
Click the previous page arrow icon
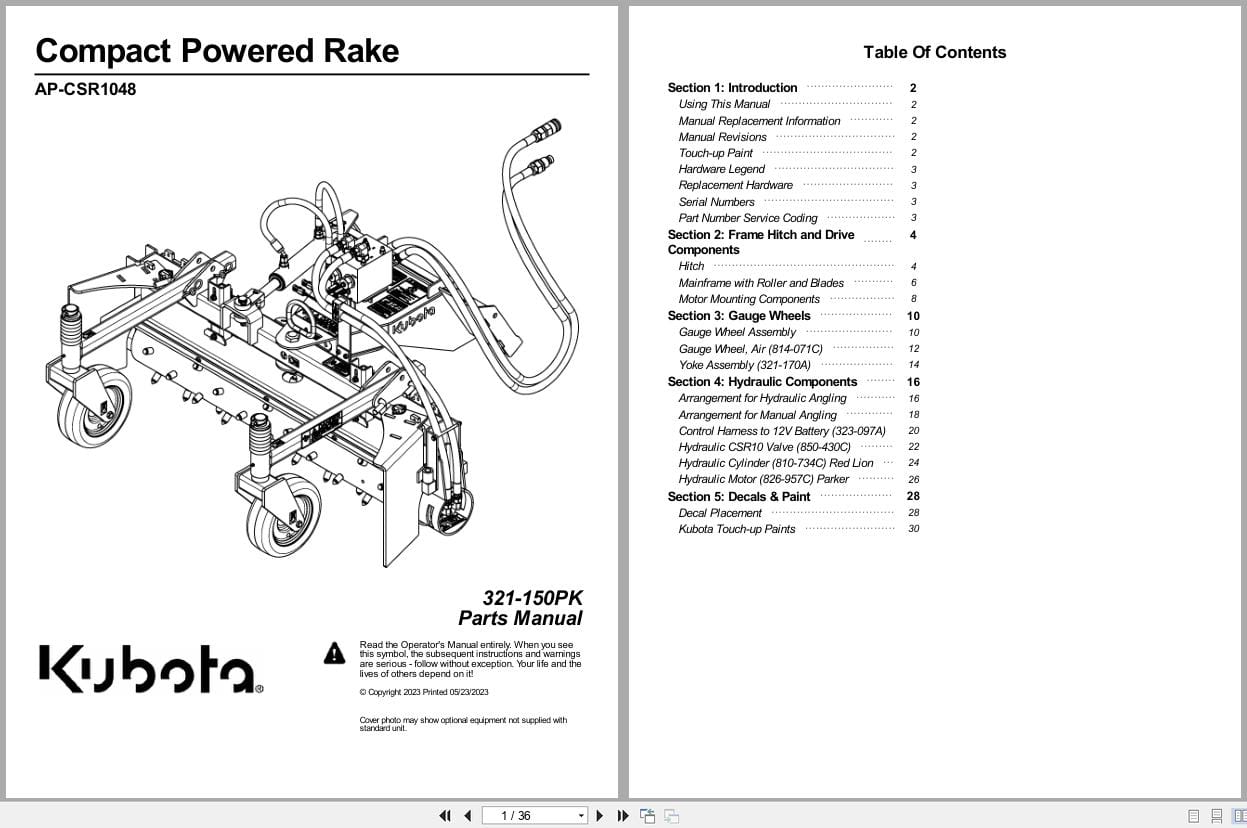(467, 816)
